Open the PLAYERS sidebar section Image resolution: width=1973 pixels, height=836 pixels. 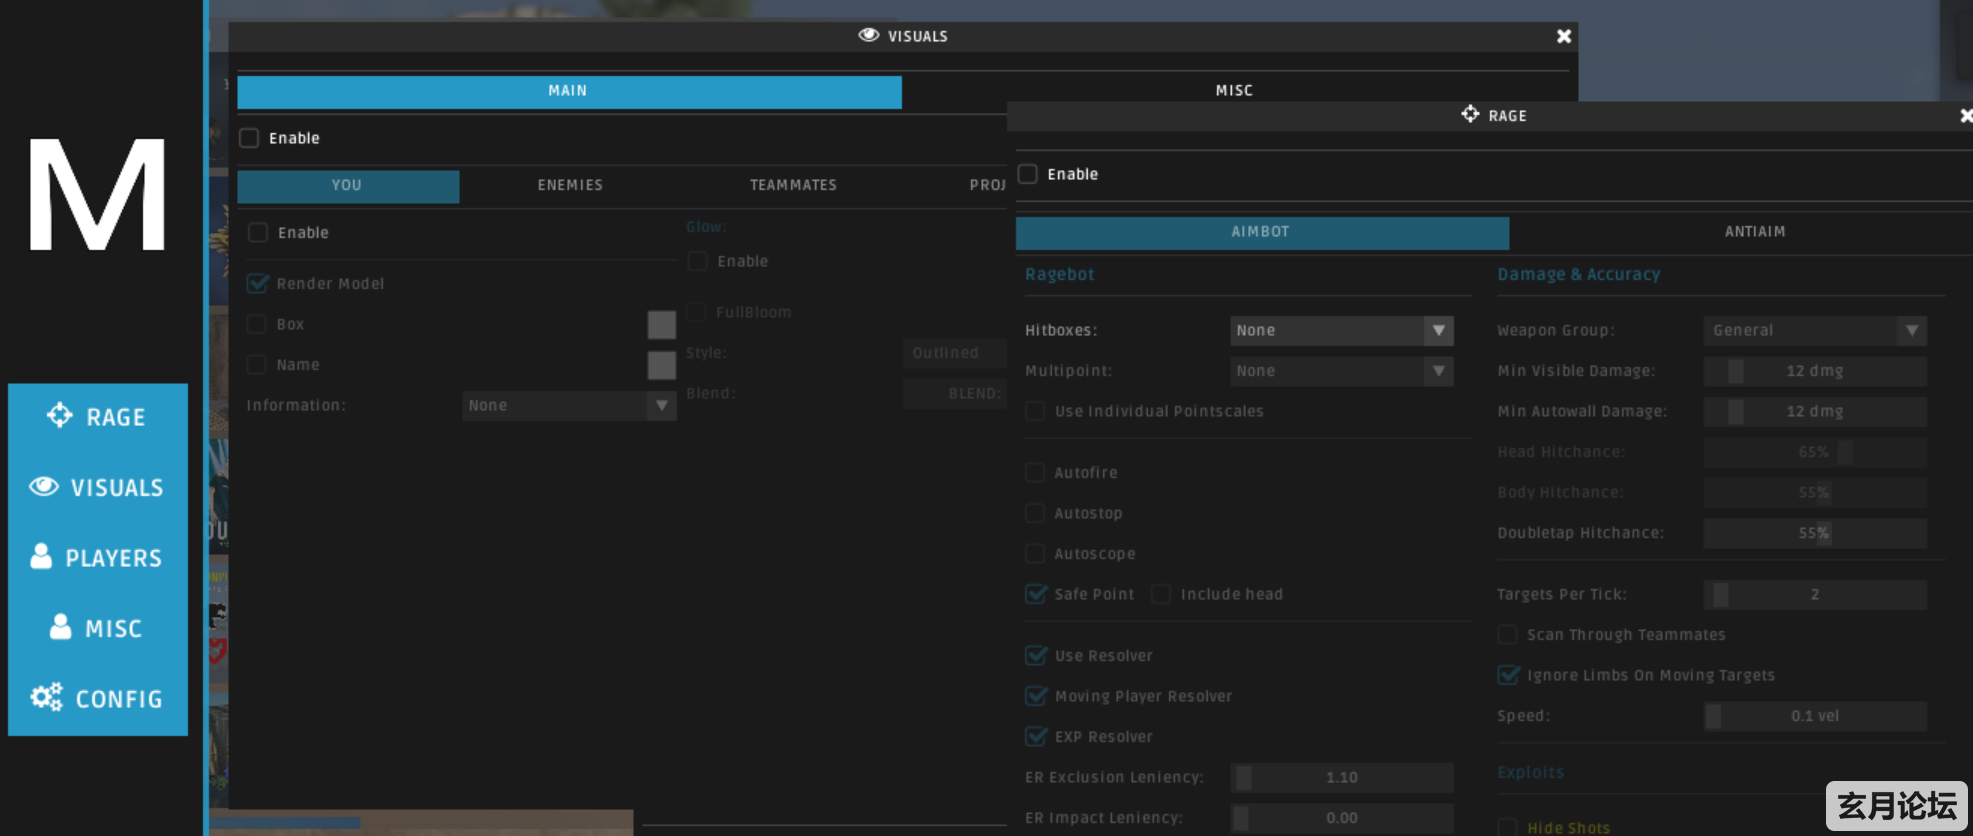coord(97,557)
